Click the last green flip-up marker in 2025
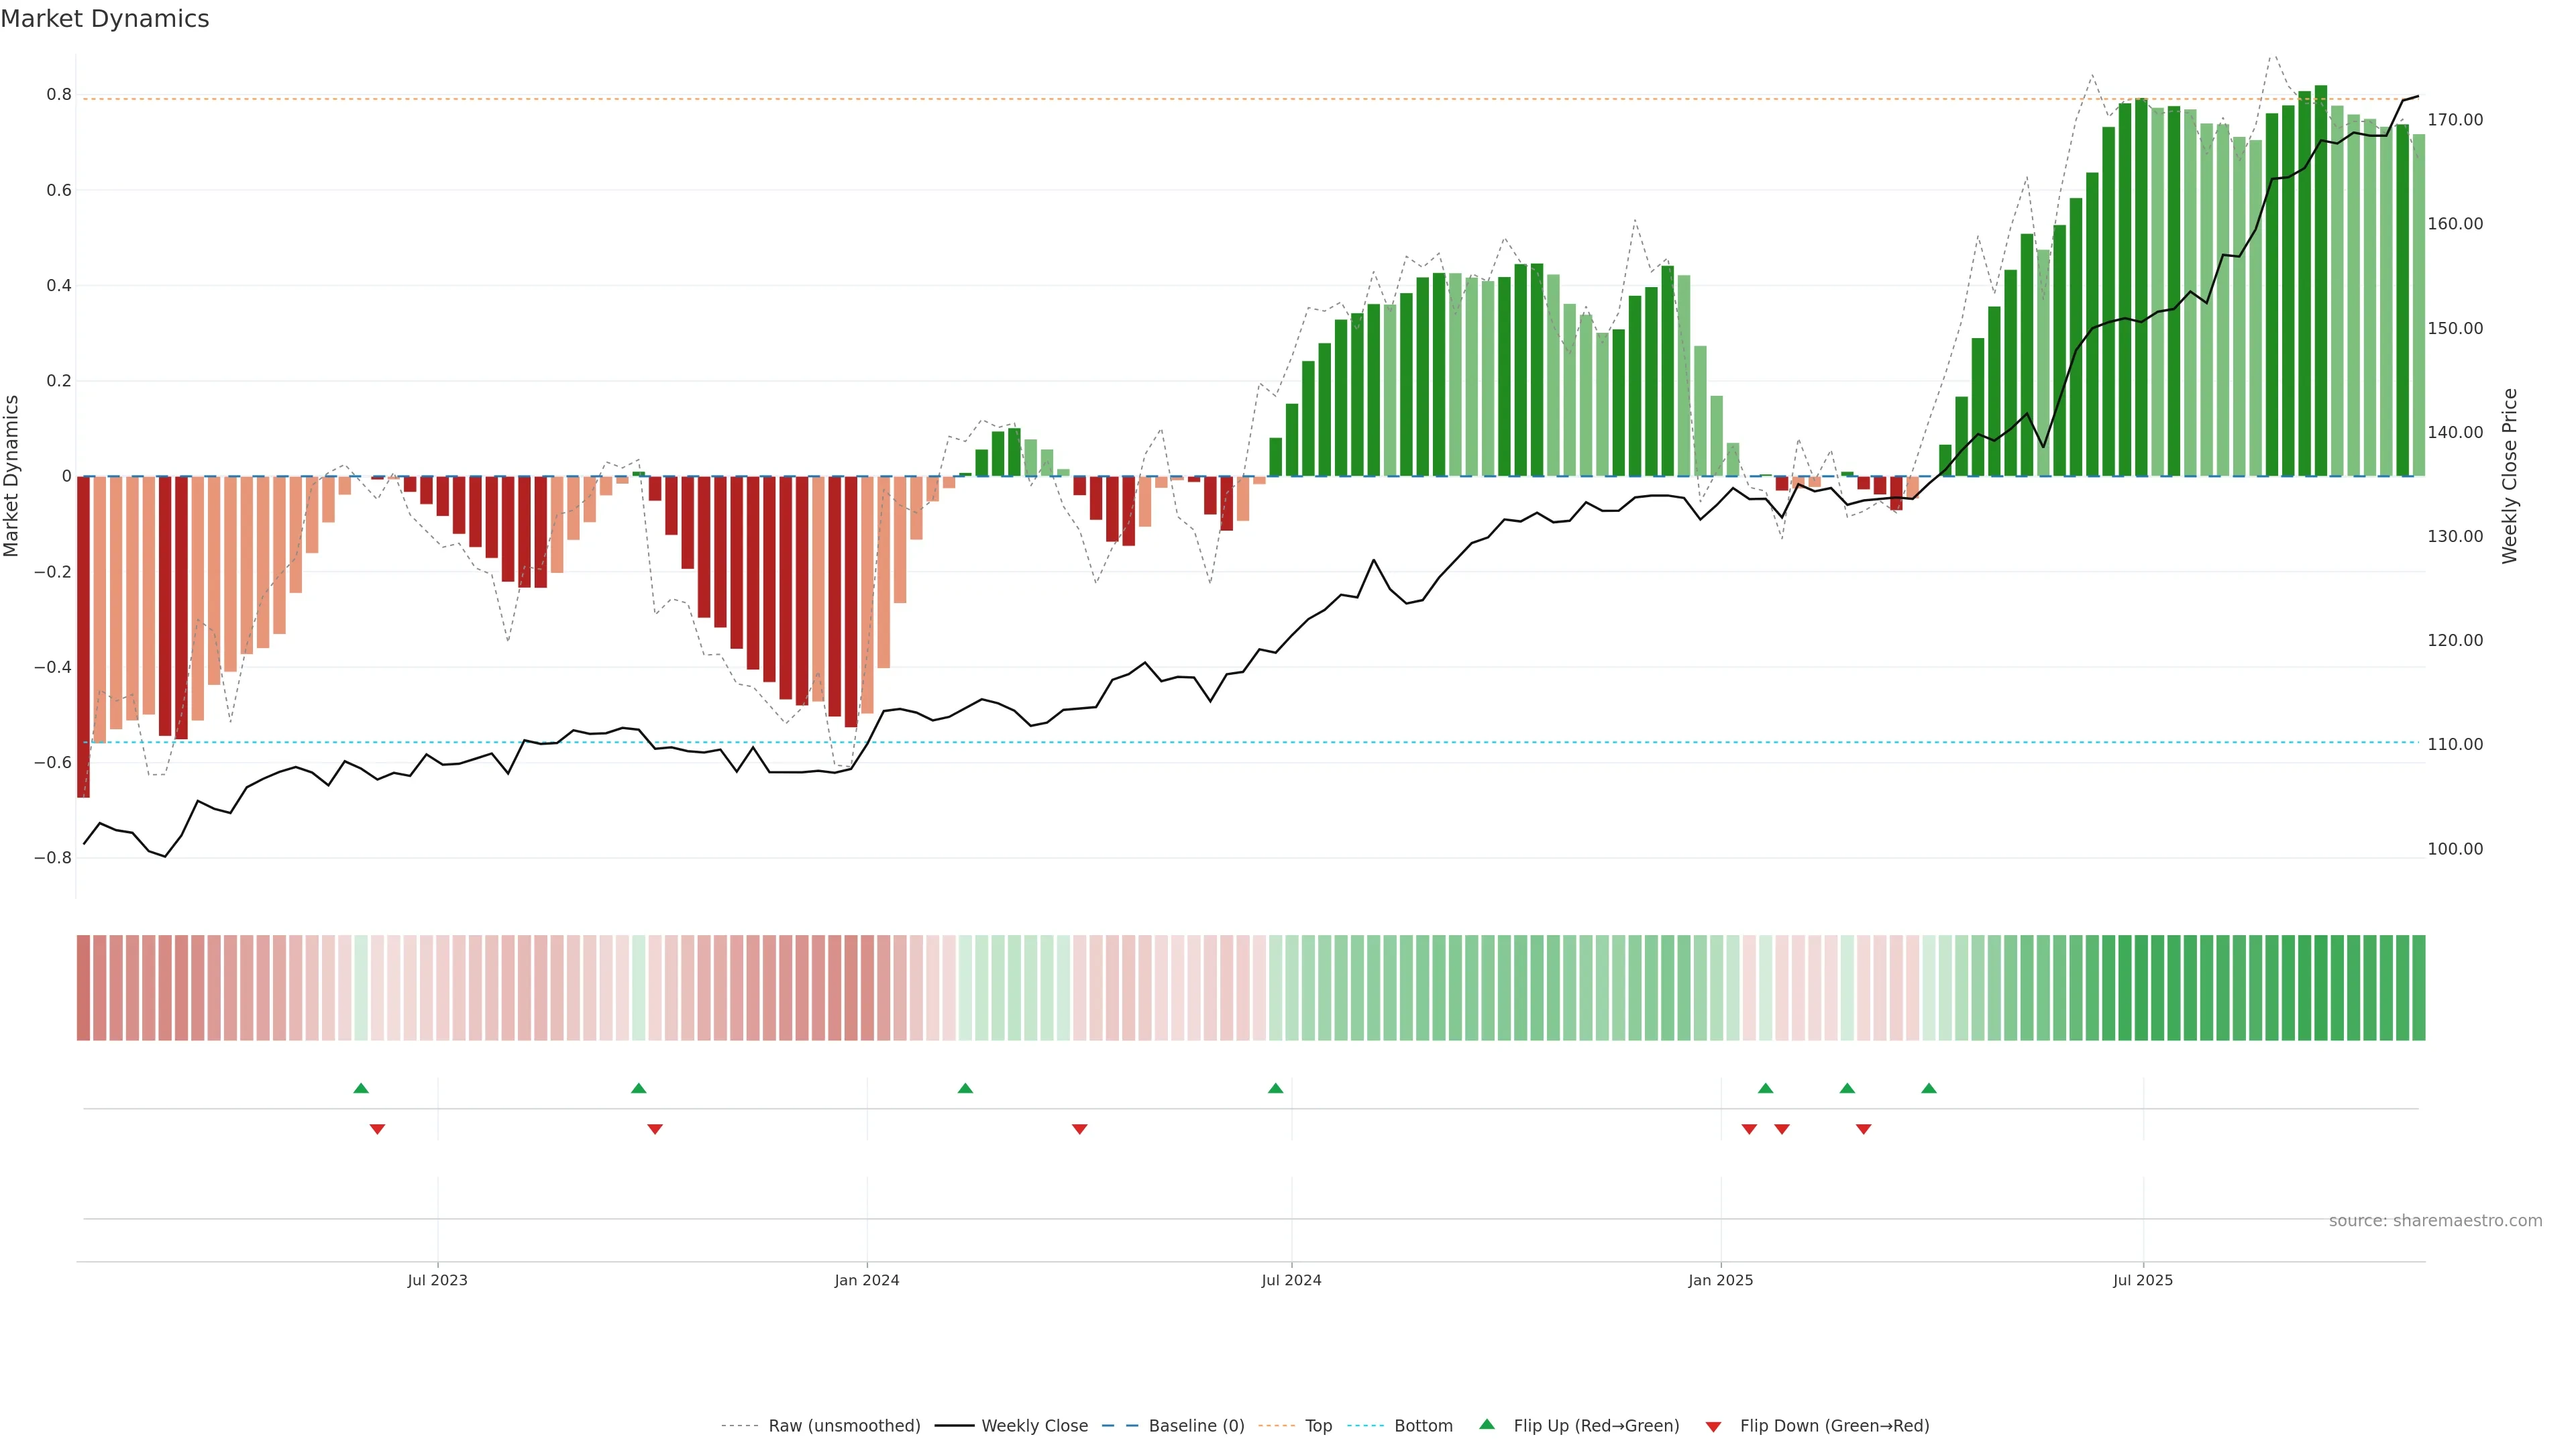This screenshot has width=2576, height=1449. pyautogui.click(x=1929, y=1088)
